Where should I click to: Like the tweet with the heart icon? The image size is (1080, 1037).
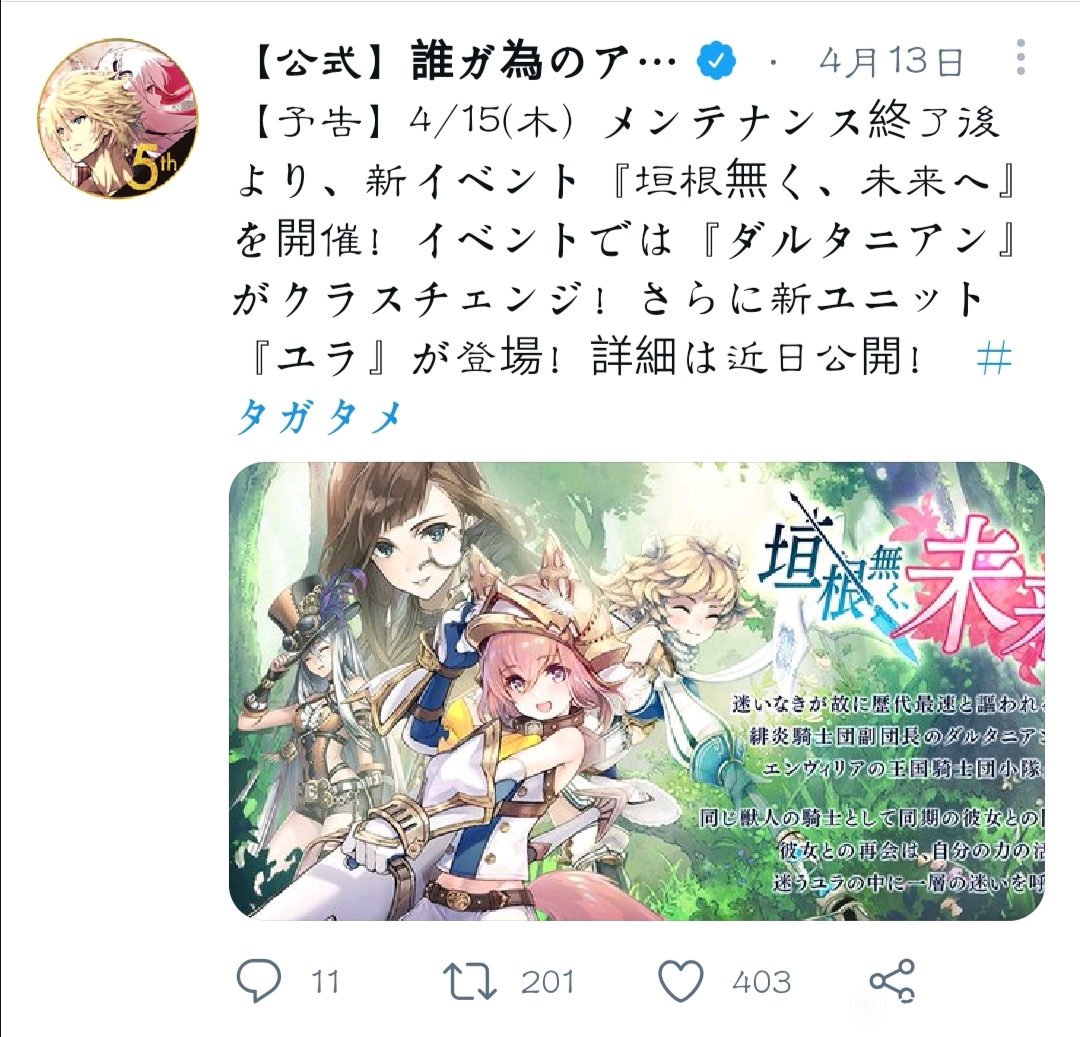tap(681, 981)
